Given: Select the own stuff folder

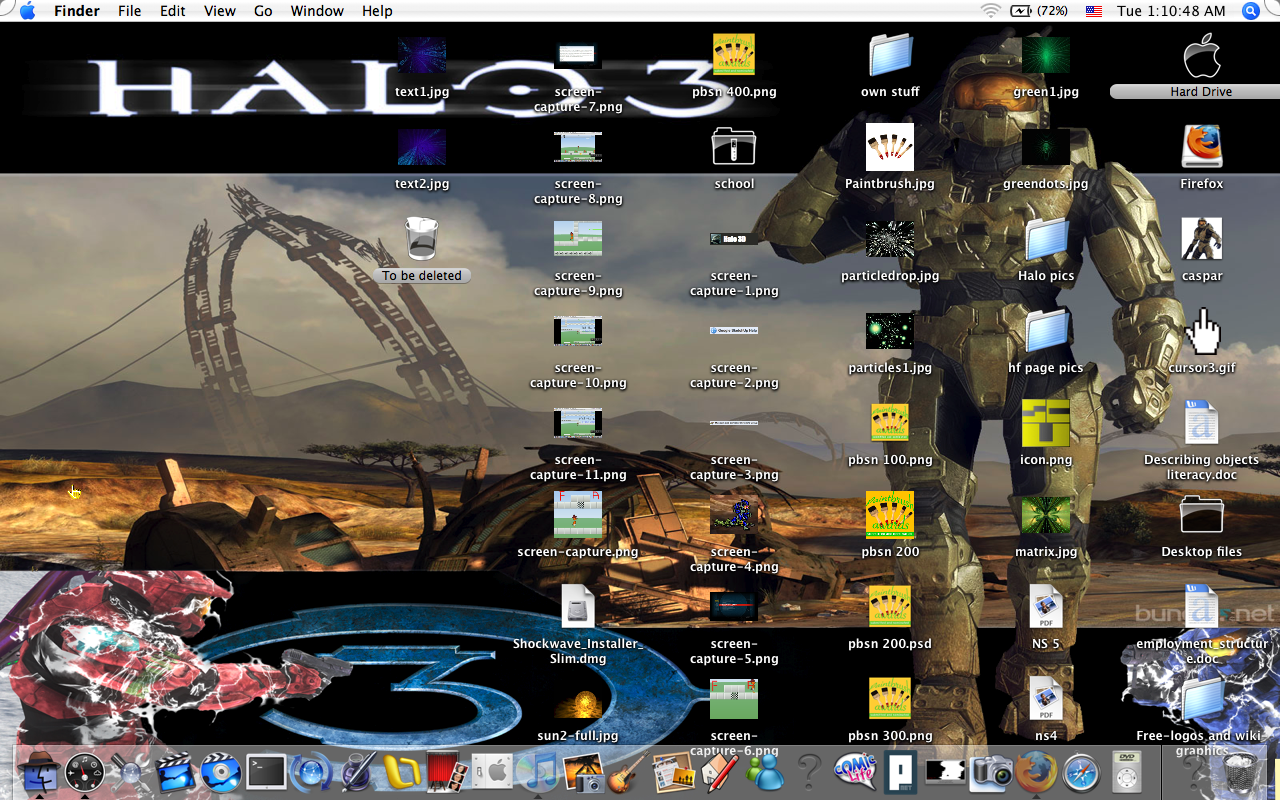Looking at the screenshot, I should click(x=890, y=56).
